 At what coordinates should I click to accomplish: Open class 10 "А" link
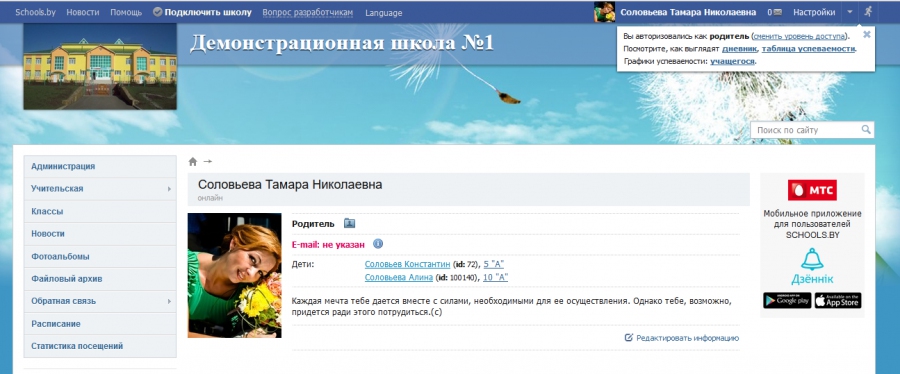(495, 277)
